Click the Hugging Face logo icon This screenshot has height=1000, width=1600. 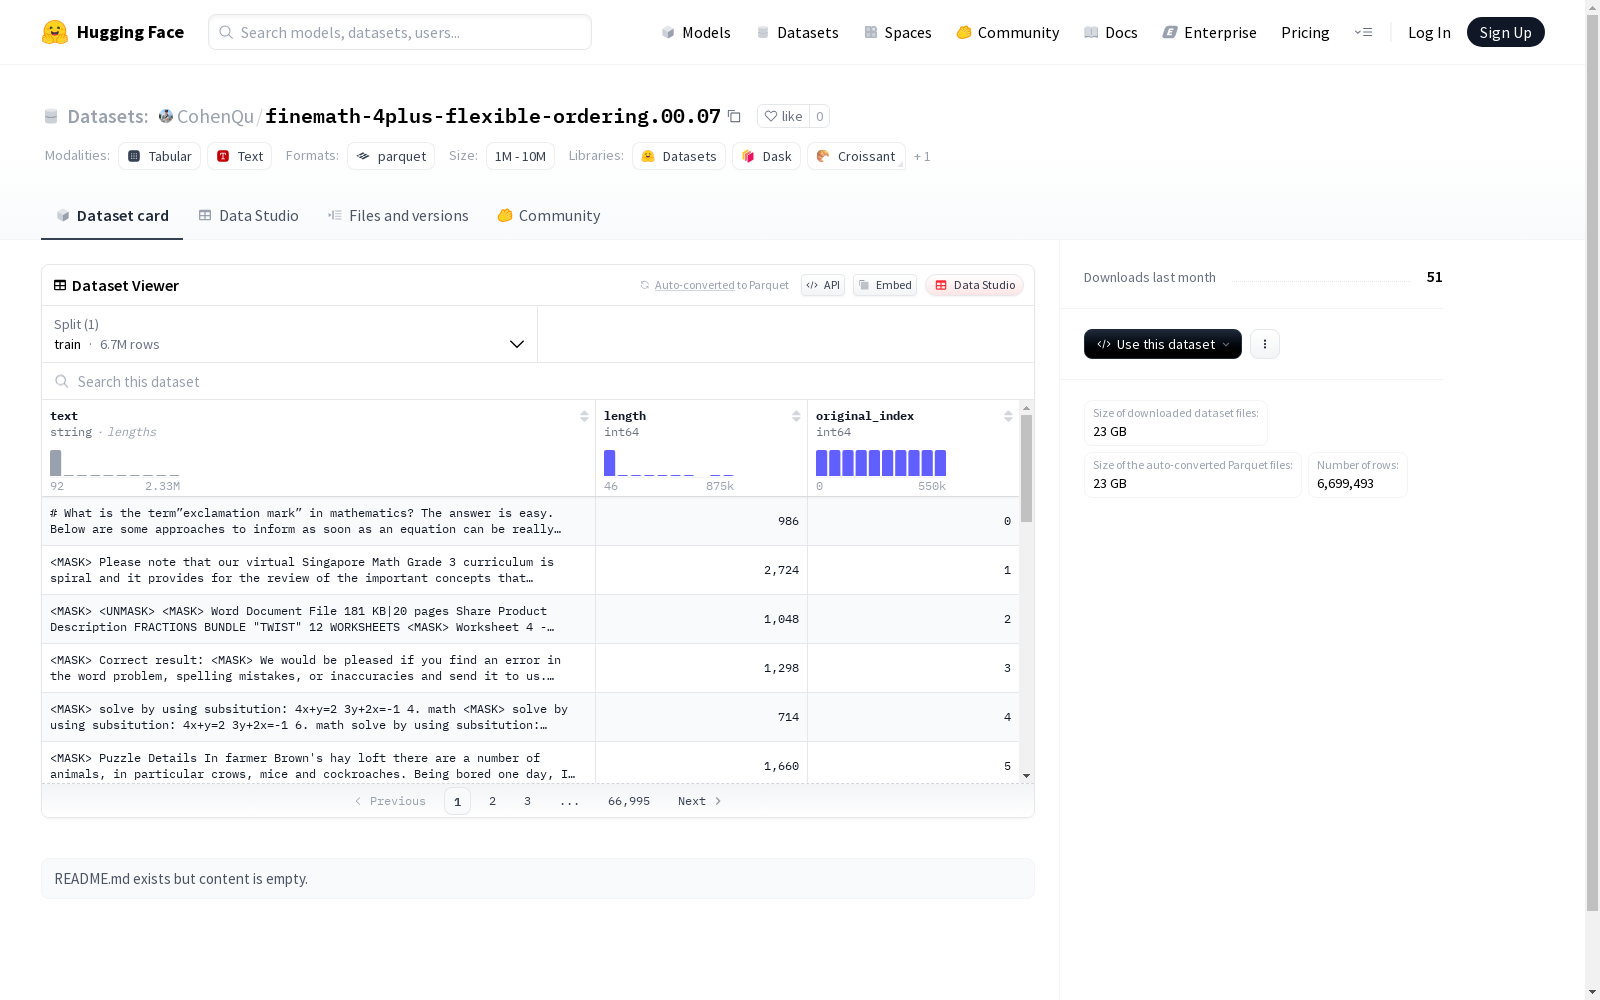click(x=55, y=32)
